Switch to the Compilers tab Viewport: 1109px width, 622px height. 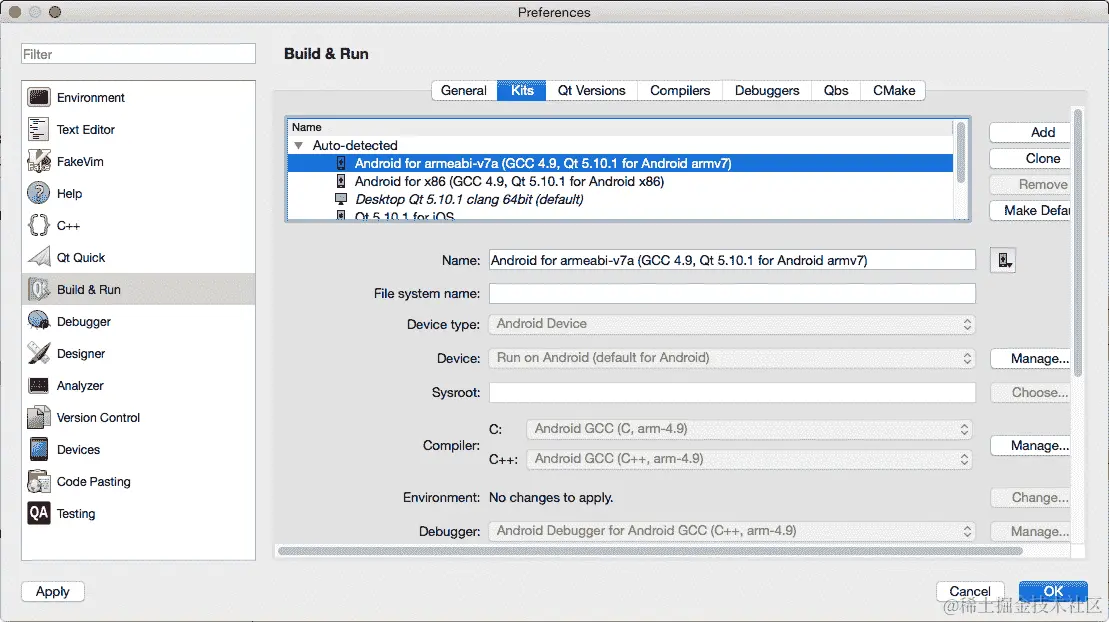[x=680, y=91]
